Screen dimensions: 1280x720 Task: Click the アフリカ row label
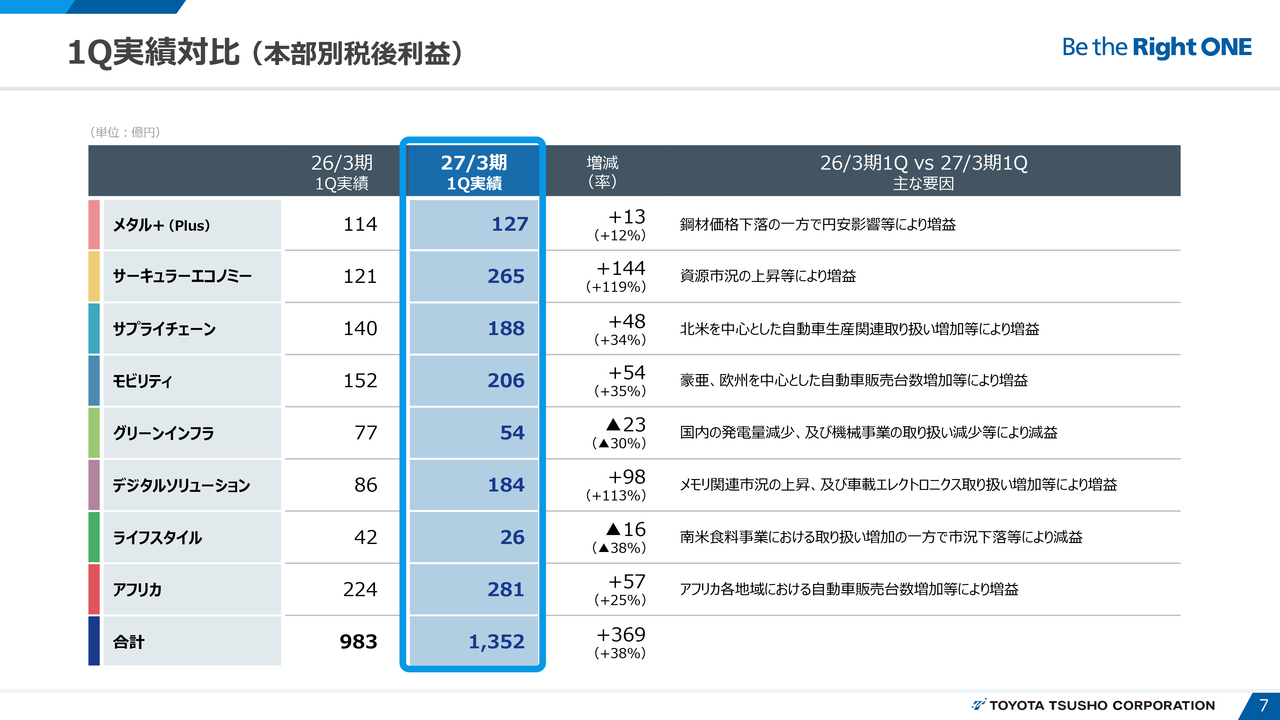[138, 590]
